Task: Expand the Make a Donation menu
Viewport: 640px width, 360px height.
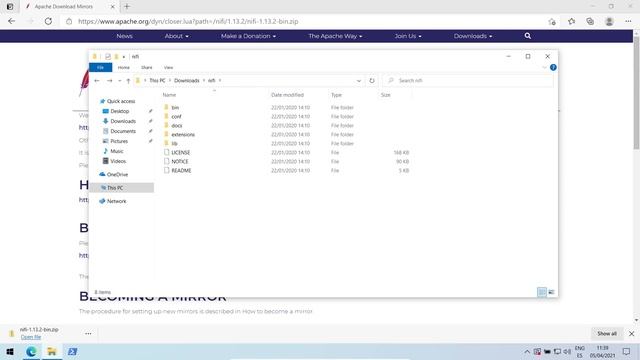Action: [x=248, y=36]
